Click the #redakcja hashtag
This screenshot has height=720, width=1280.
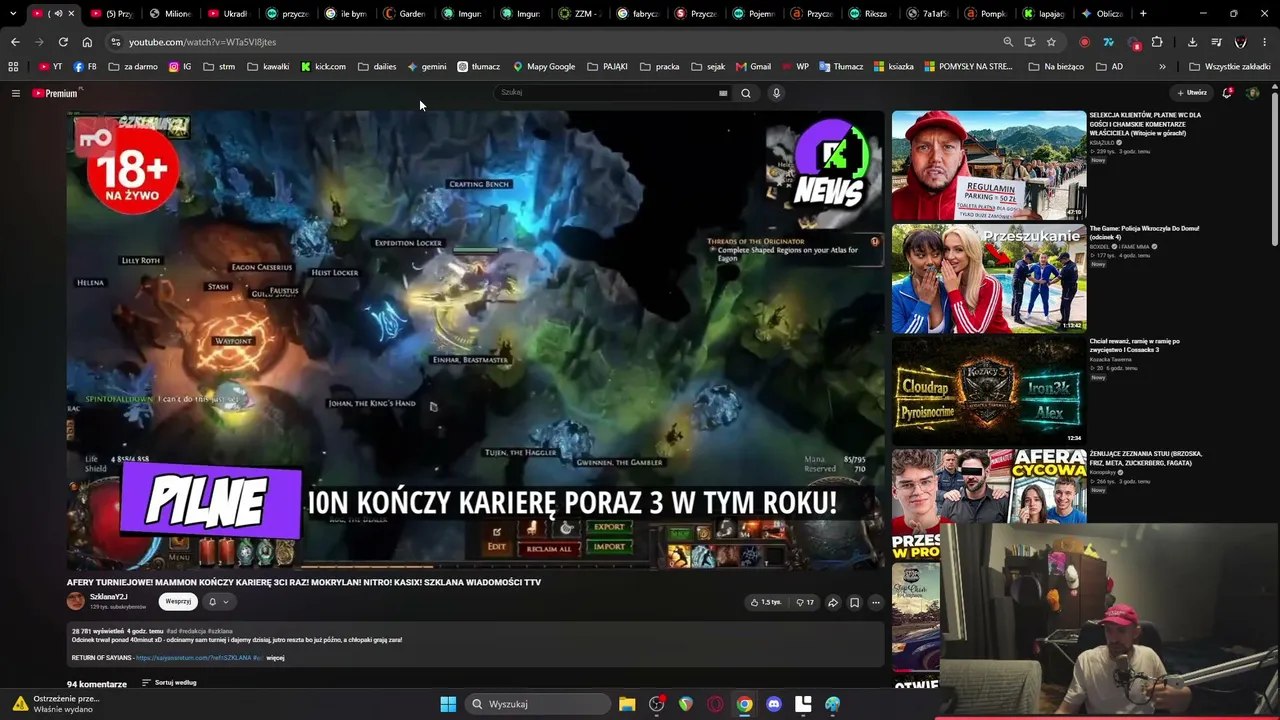point(192,632)
